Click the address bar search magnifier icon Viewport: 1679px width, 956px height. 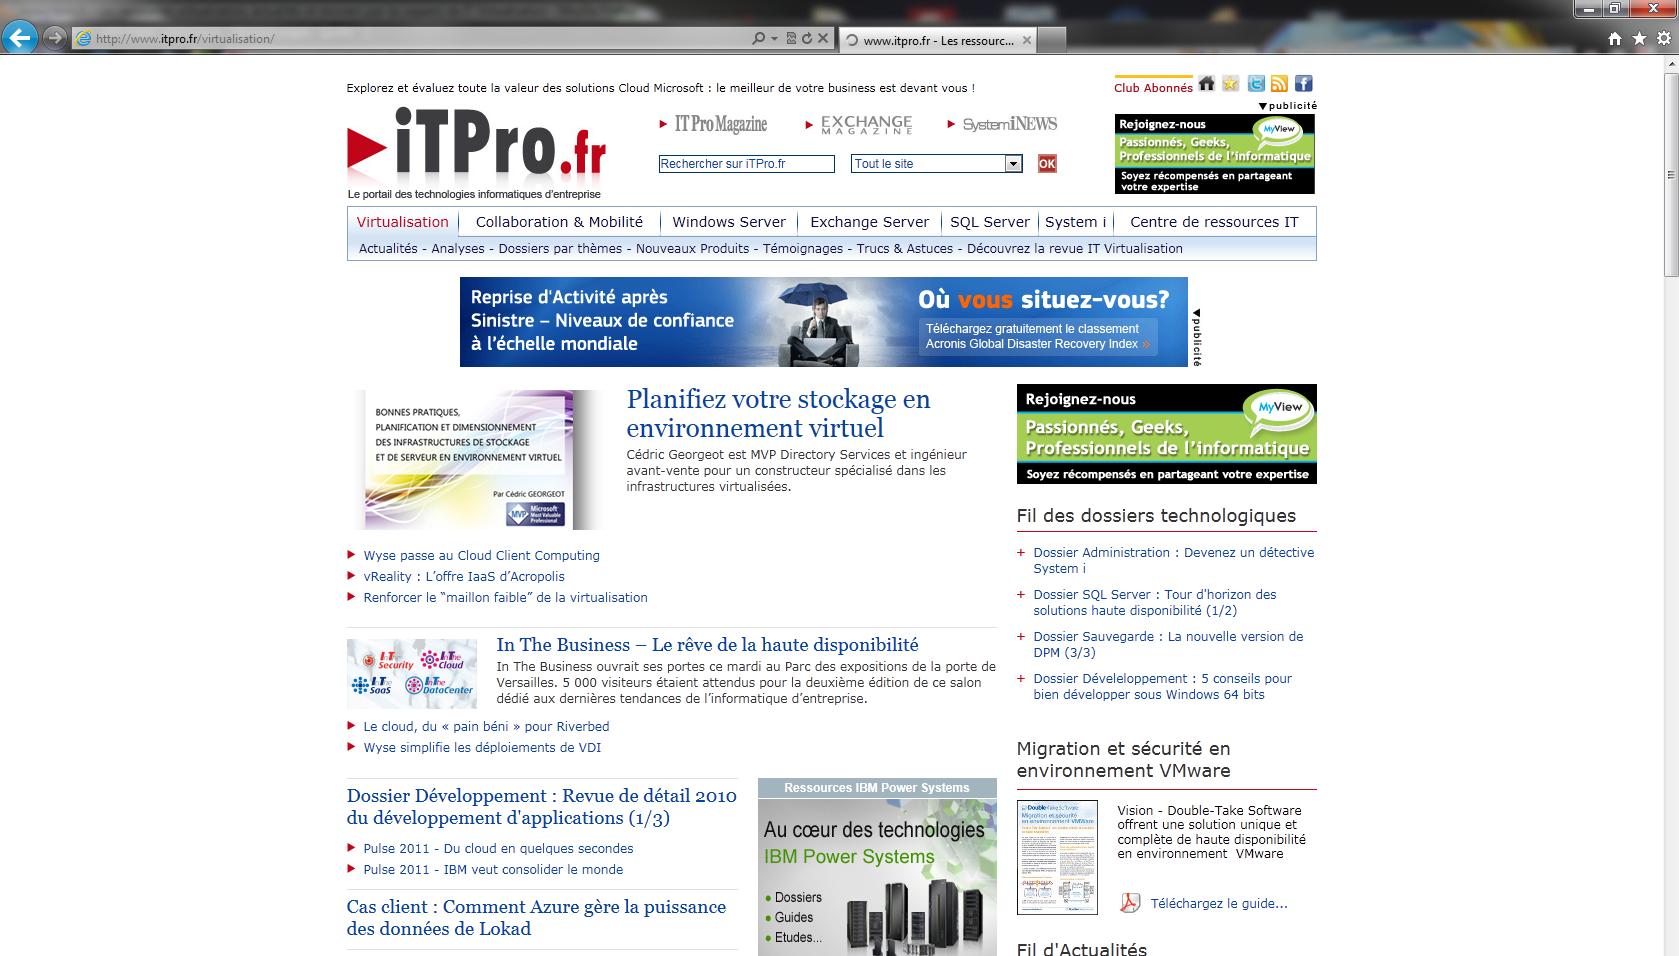click(759, 38)
